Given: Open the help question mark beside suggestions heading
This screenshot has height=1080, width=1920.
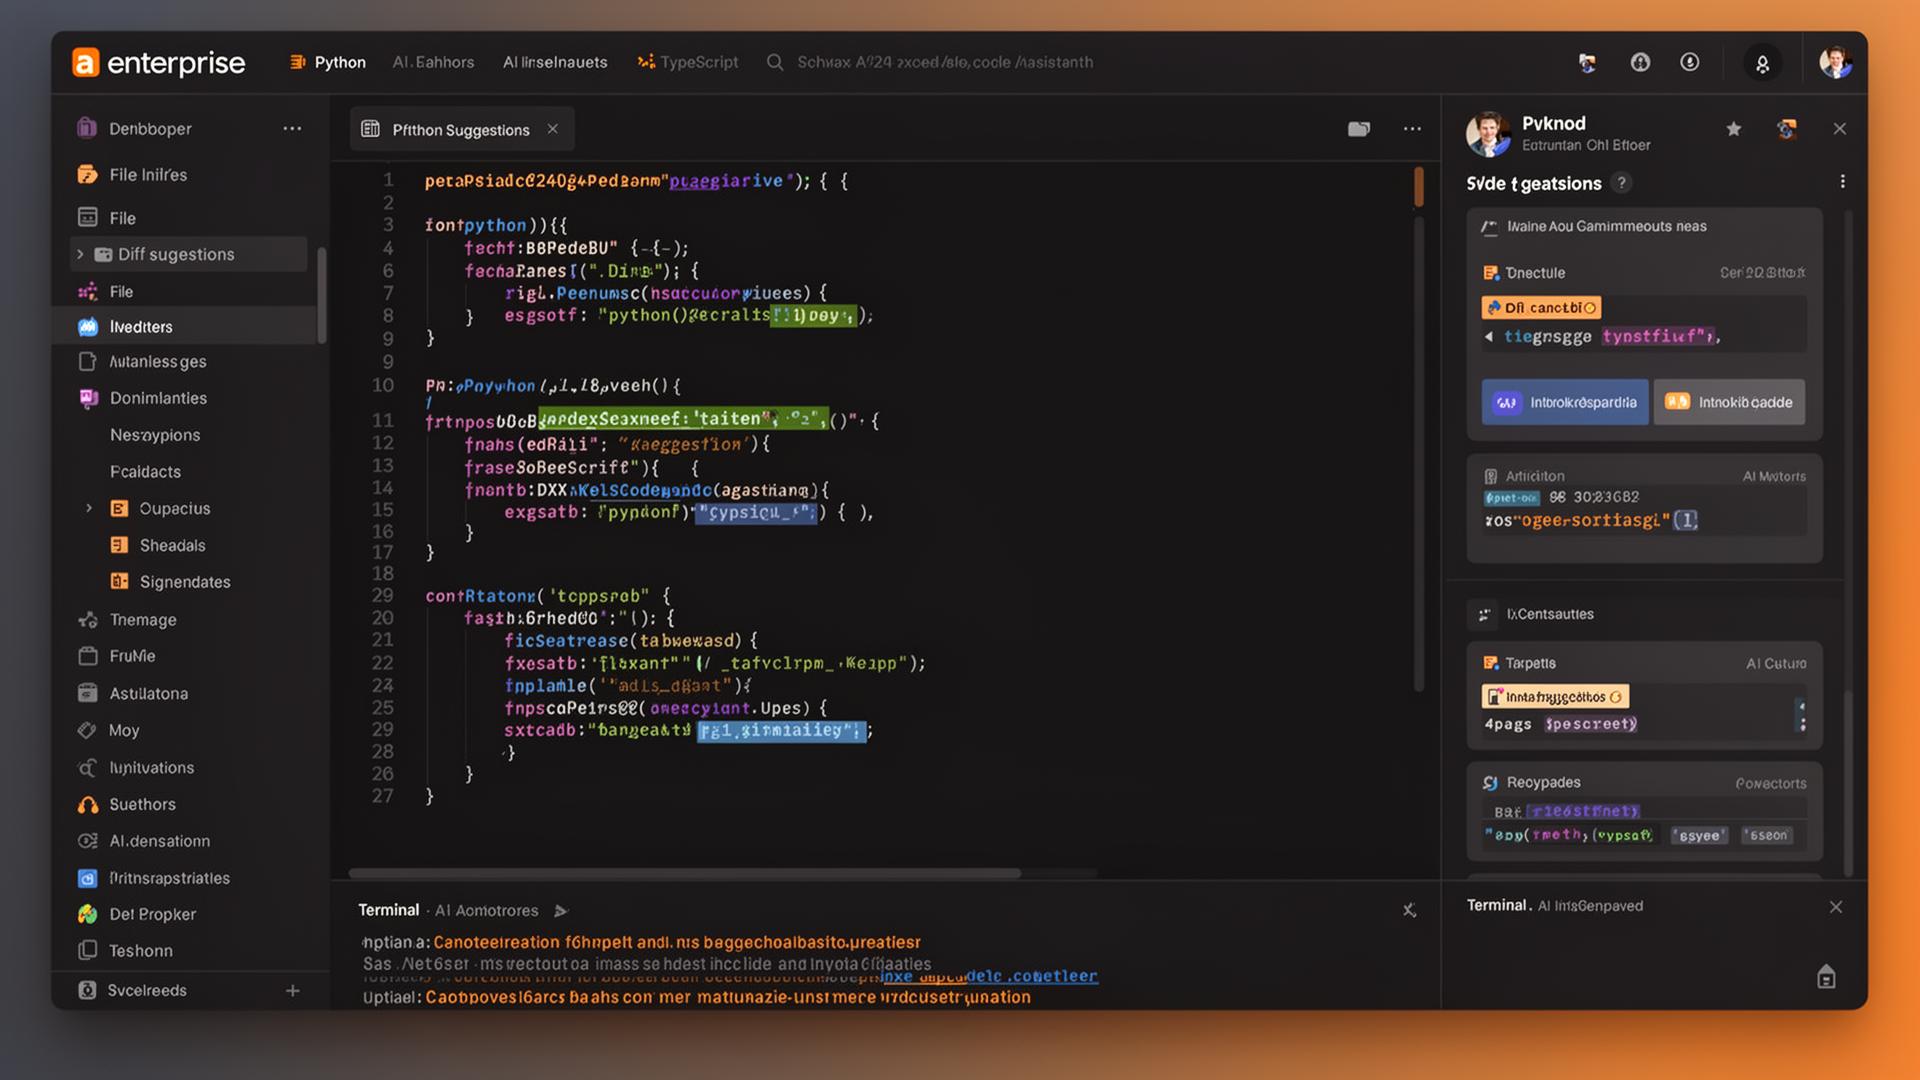Looking at the screenshot, I should point(1622,183).
